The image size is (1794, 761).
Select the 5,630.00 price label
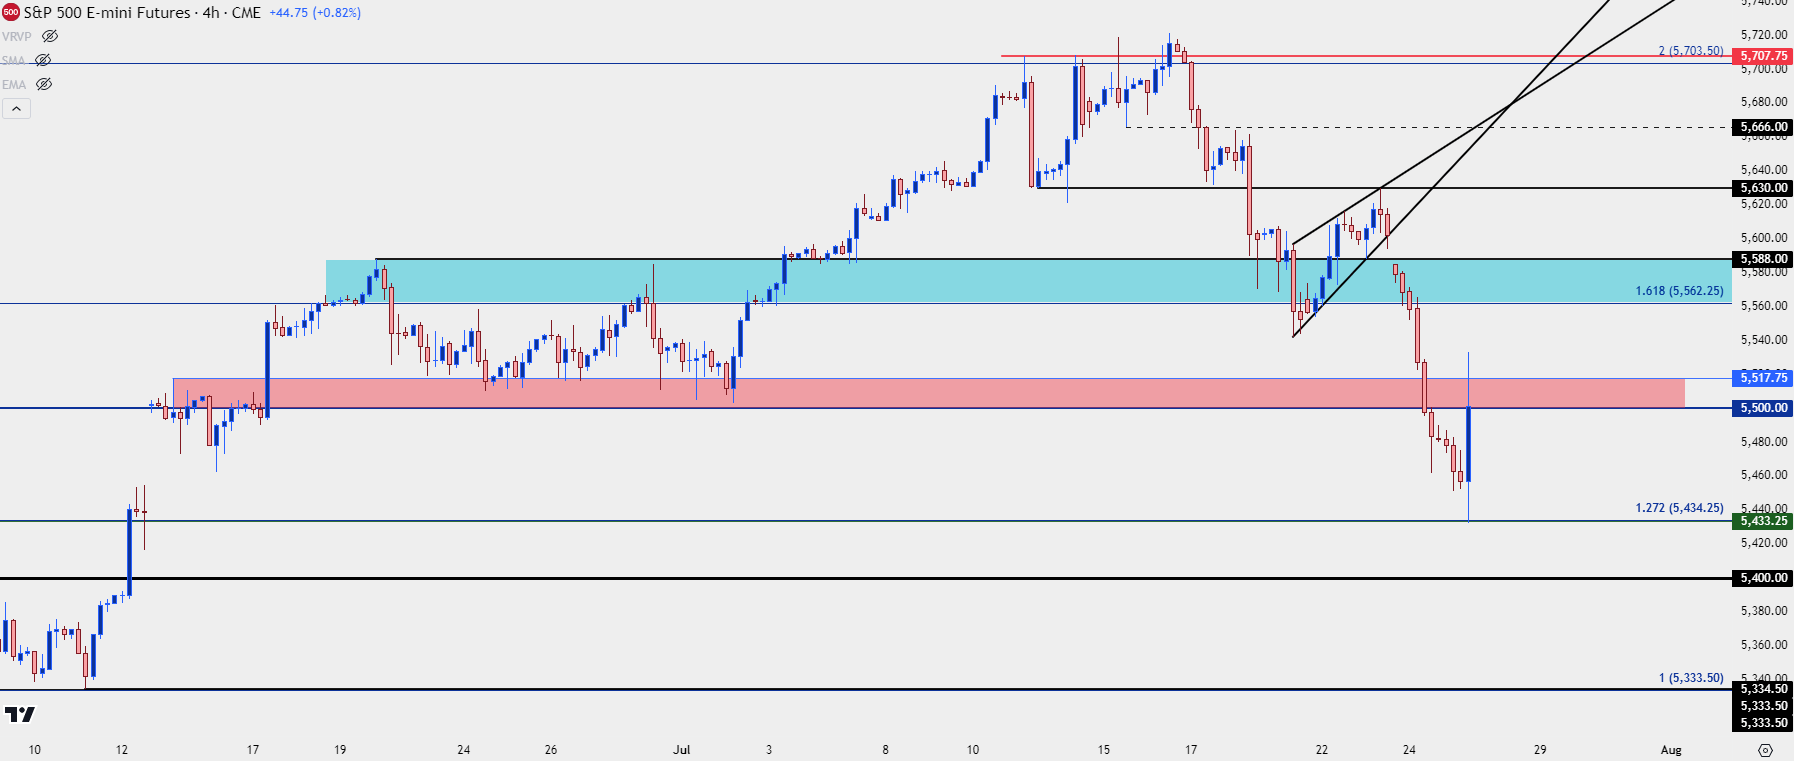(1763, 188)
